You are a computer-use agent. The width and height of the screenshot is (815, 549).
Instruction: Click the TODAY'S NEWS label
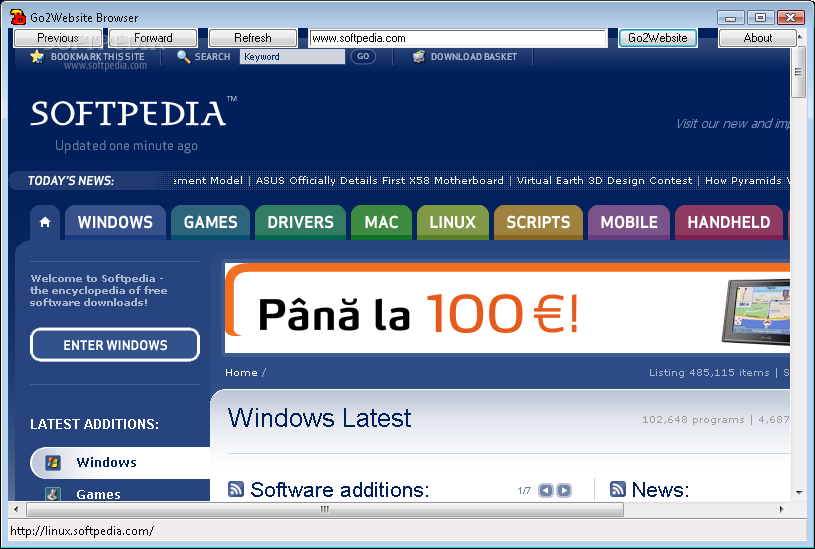(x=71, y=180)
